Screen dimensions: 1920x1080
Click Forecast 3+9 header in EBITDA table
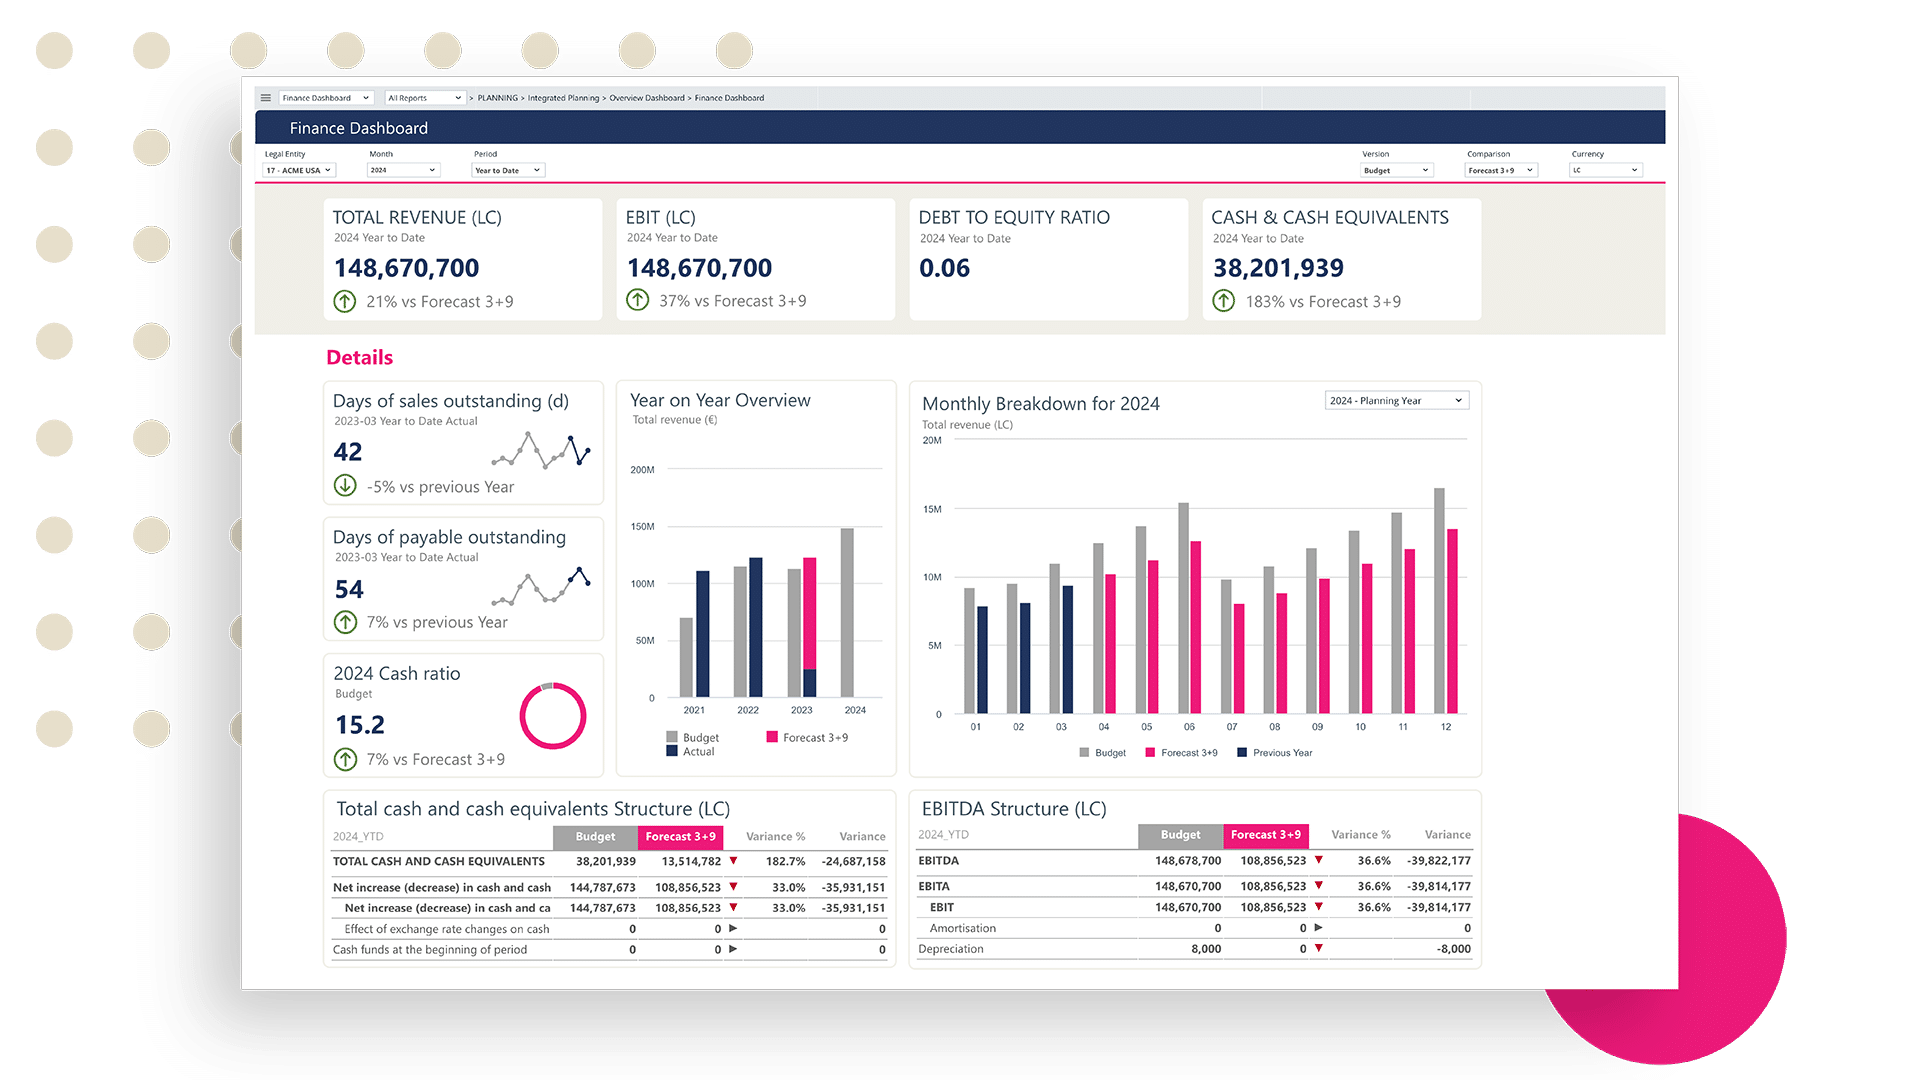1266,835
